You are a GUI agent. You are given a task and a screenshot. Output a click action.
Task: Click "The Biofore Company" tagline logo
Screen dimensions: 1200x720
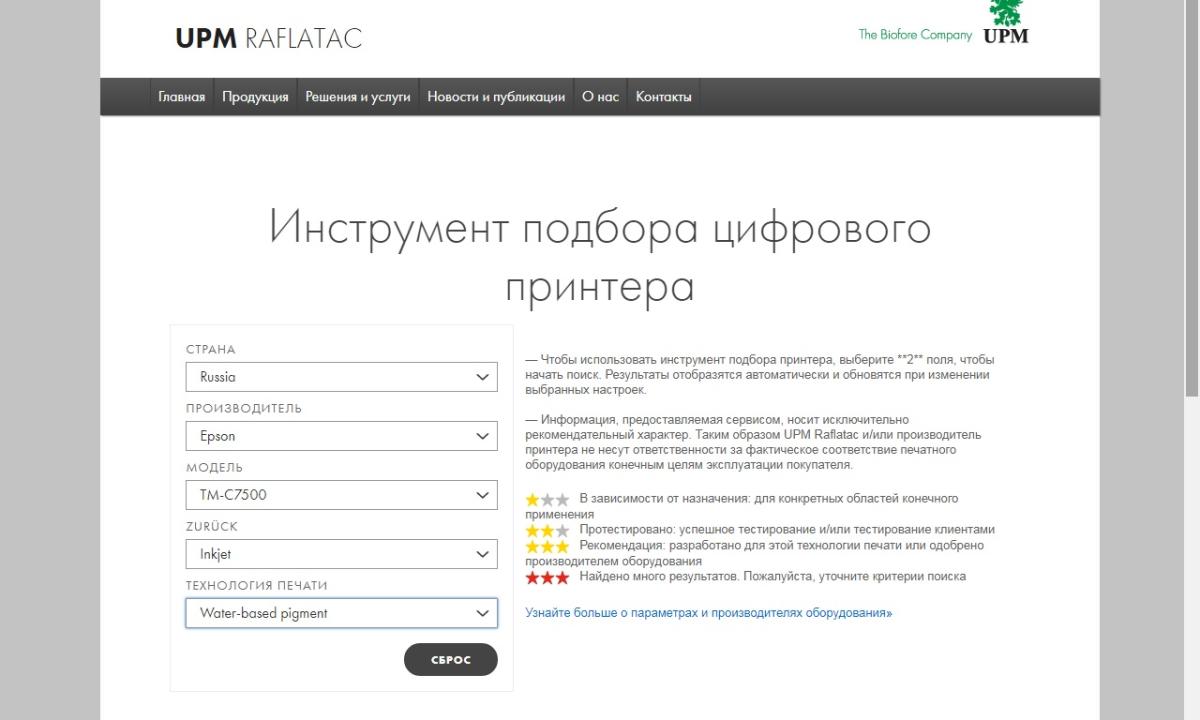[x=913, y=34]
